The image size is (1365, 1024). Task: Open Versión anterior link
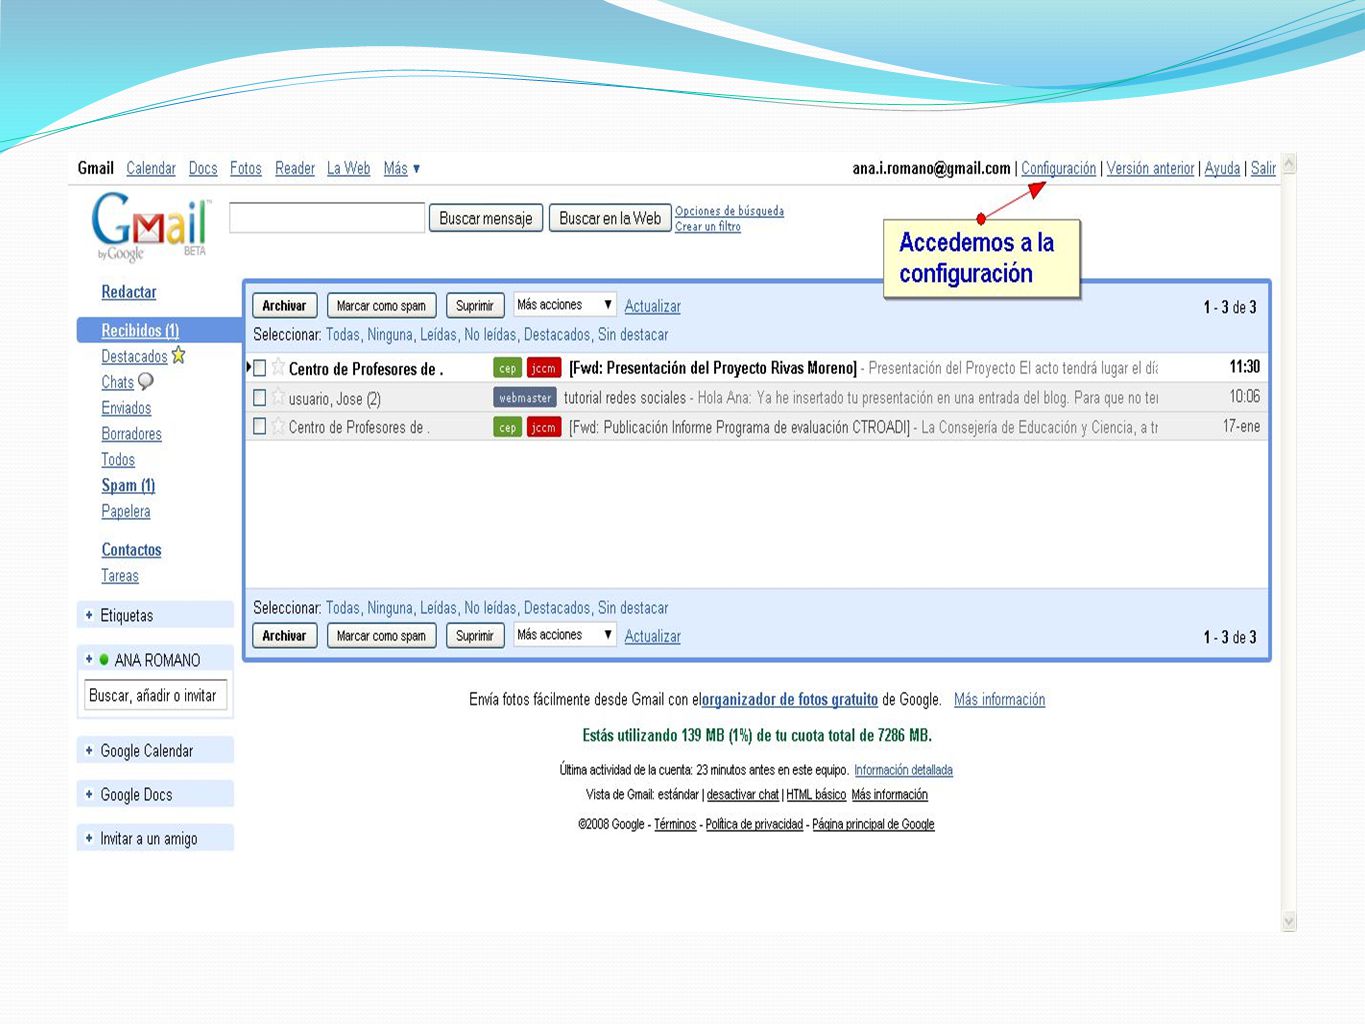point(1150,168)
